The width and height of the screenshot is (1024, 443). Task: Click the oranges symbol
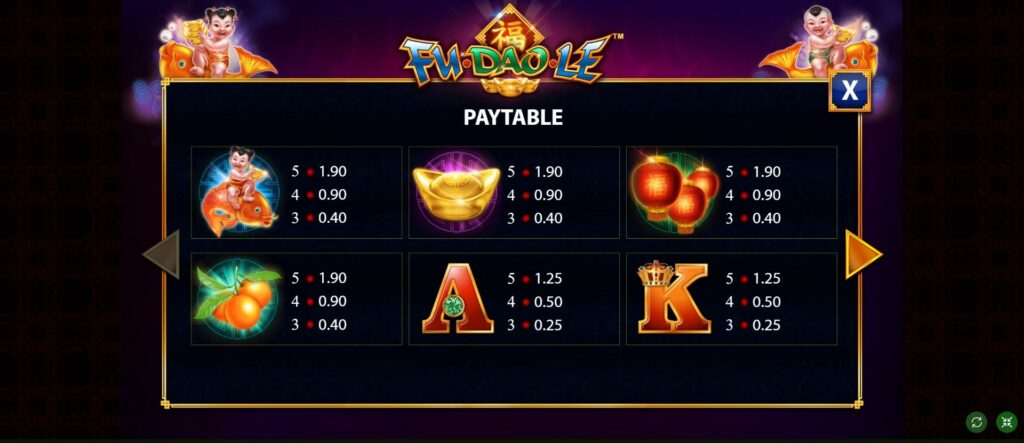238,299
